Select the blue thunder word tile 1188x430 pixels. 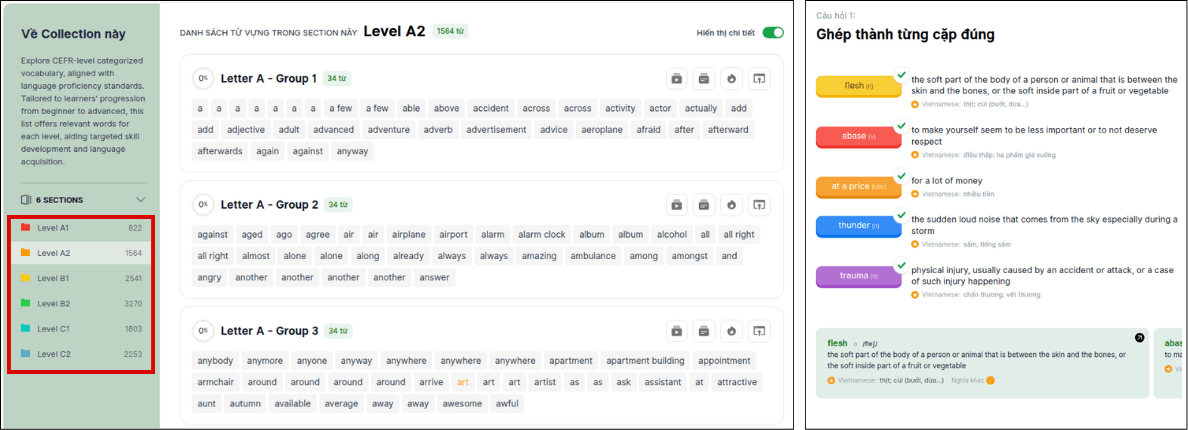858,226
